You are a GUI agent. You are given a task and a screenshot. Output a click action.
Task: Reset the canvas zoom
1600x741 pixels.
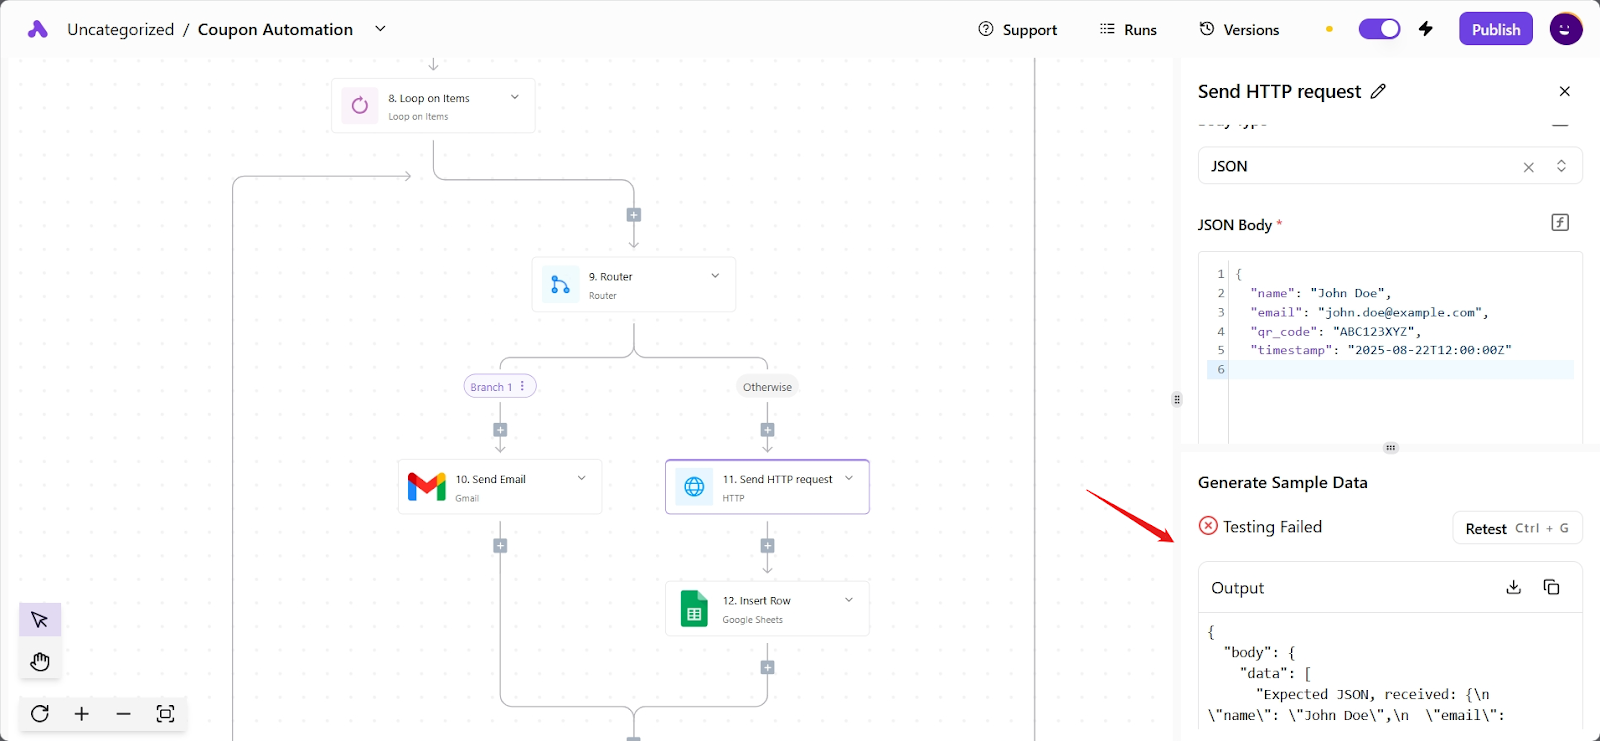pyautogui.click(x=40, y=714)
